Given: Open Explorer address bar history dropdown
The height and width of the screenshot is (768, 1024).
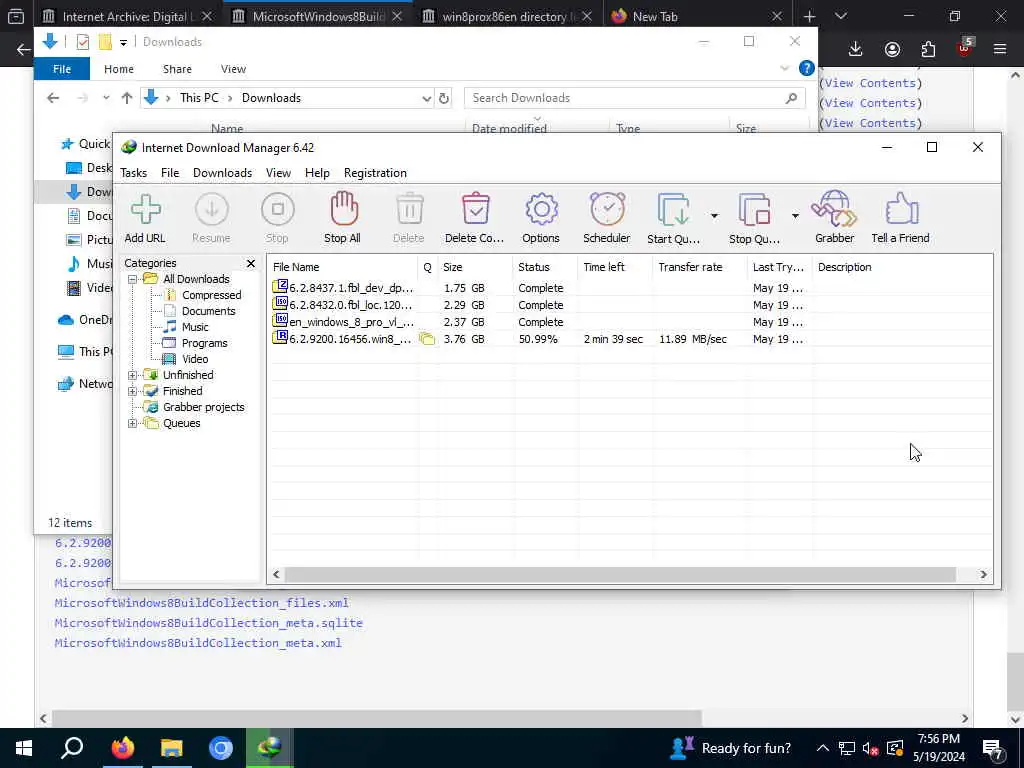Looking at the screenshot, I should point(426,99).
